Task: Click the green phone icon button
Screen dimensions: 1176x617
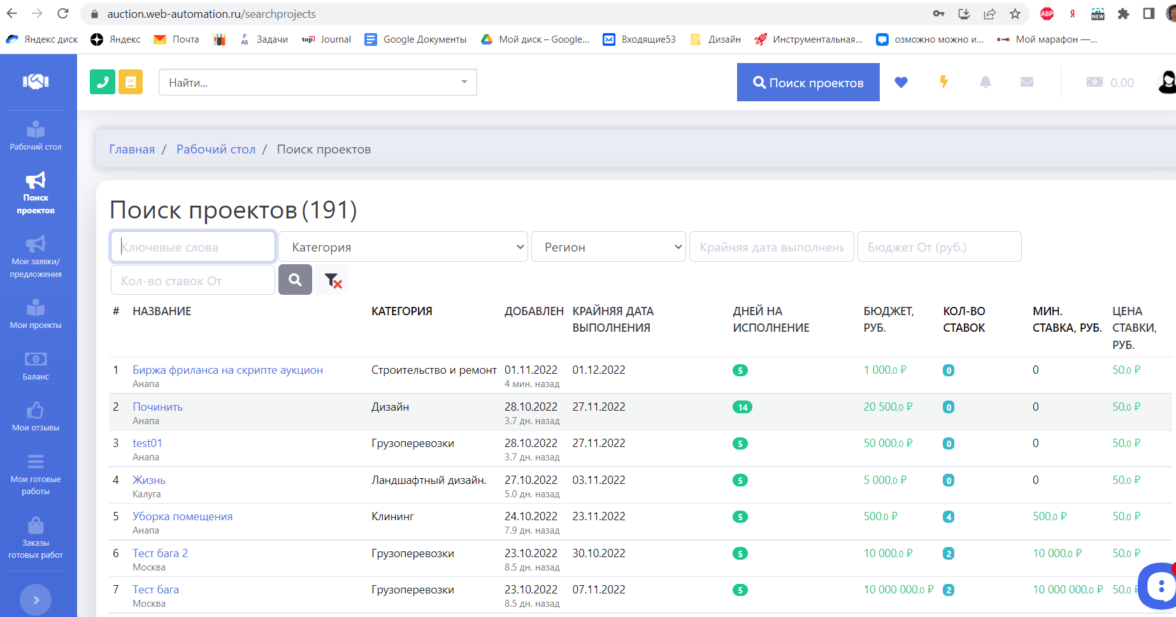Action: 102,82
